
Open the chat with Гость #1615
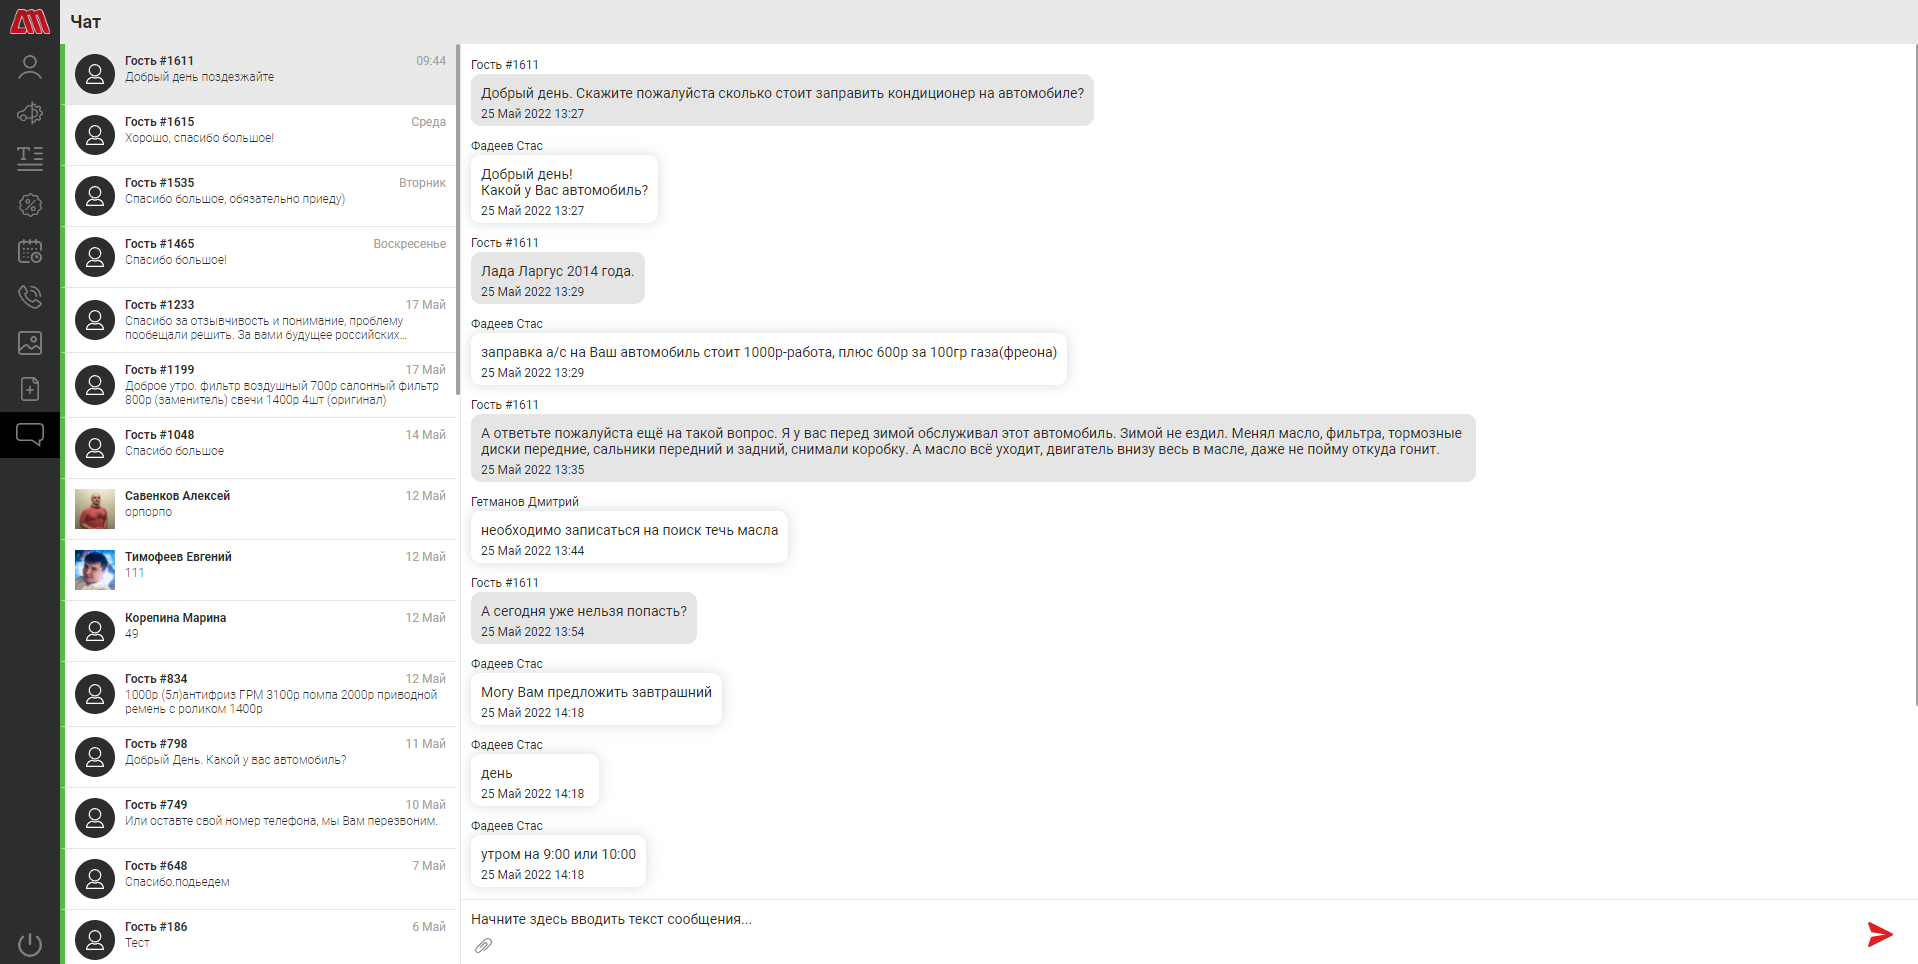click(260, 135)
